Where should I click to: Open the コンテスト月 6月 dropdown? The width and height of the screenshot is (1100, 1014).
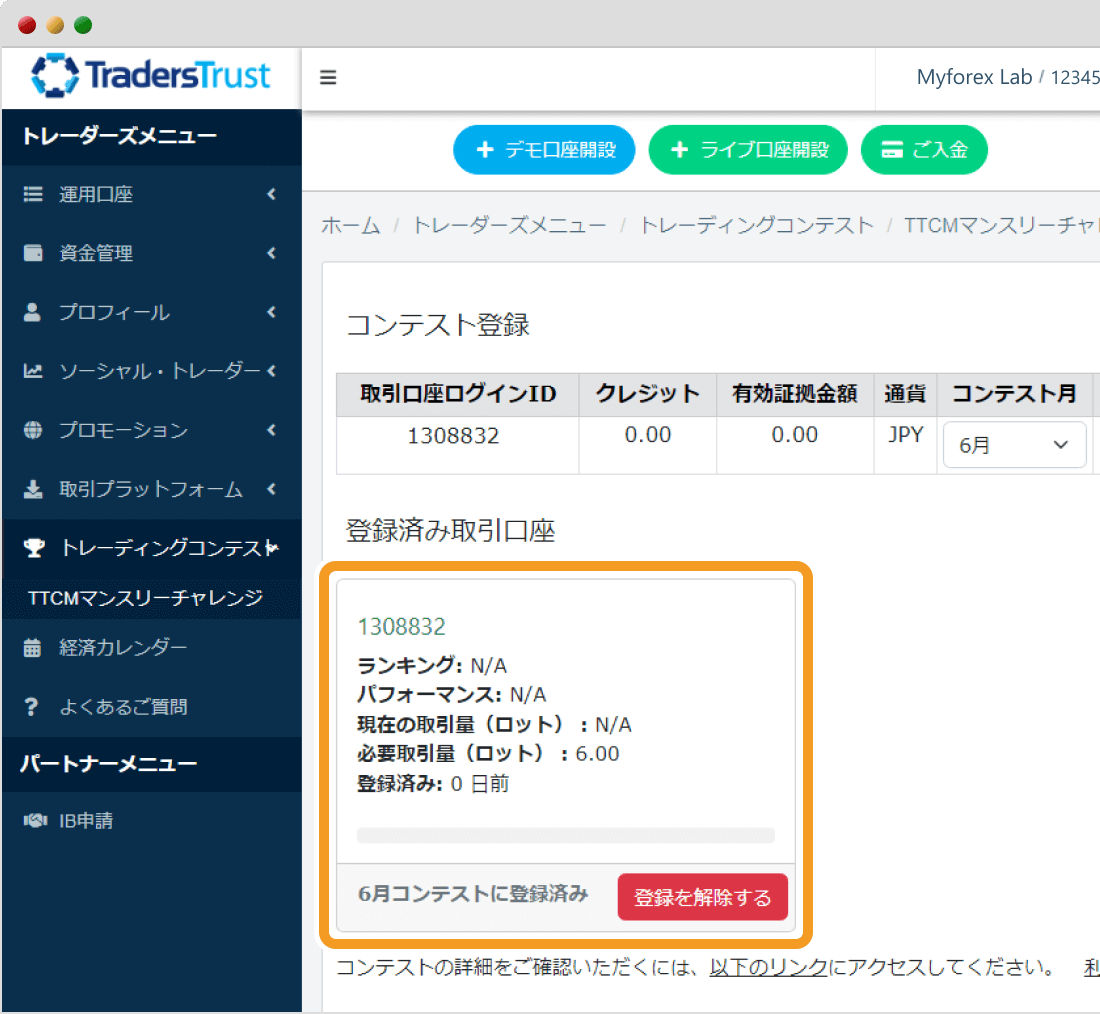[1014, 445]
